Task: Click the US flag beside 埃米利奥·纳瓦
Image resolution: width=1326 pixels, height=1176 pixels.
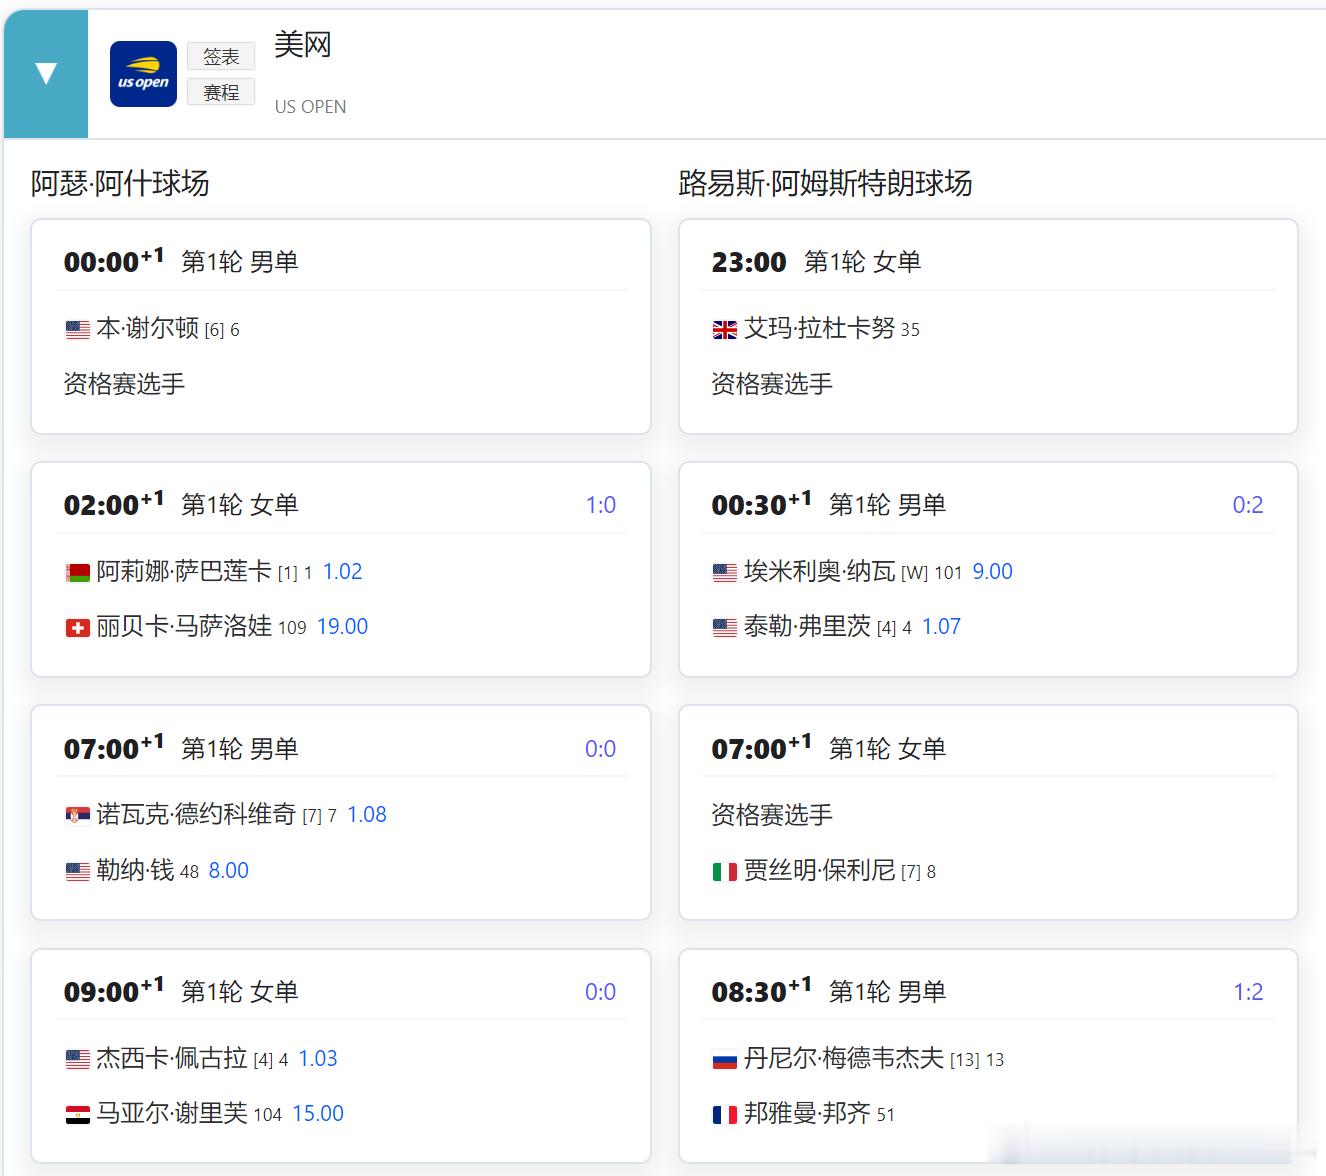Action: (725, 573)
